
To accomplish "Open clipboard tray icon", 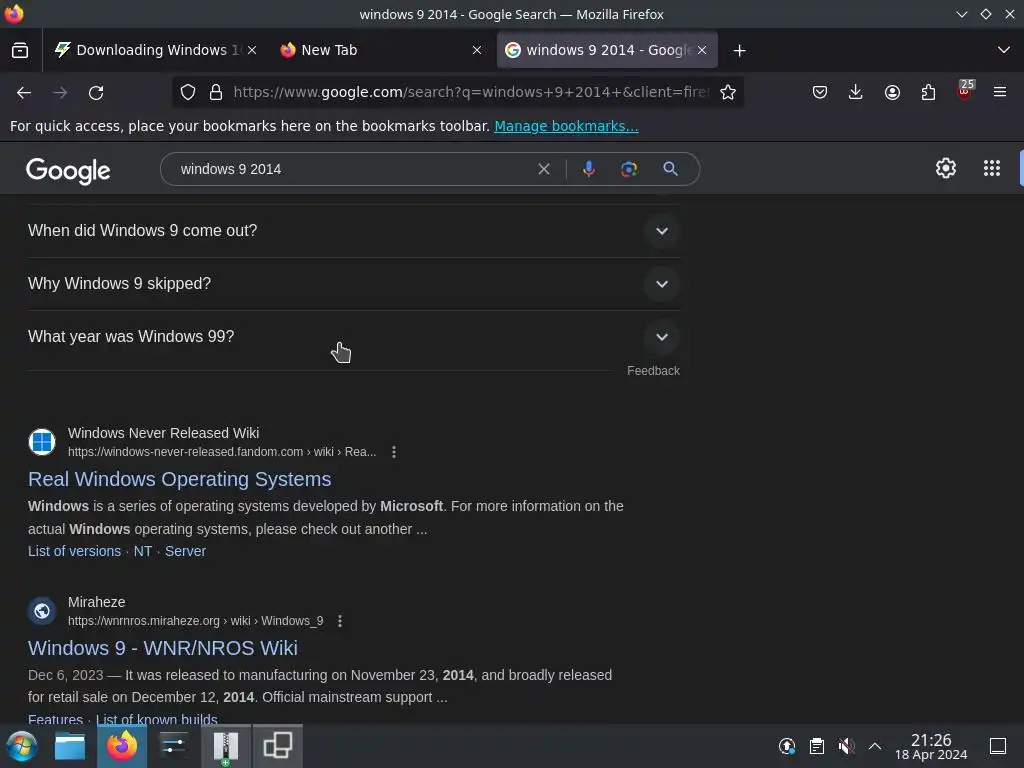I will pos(817,746).
